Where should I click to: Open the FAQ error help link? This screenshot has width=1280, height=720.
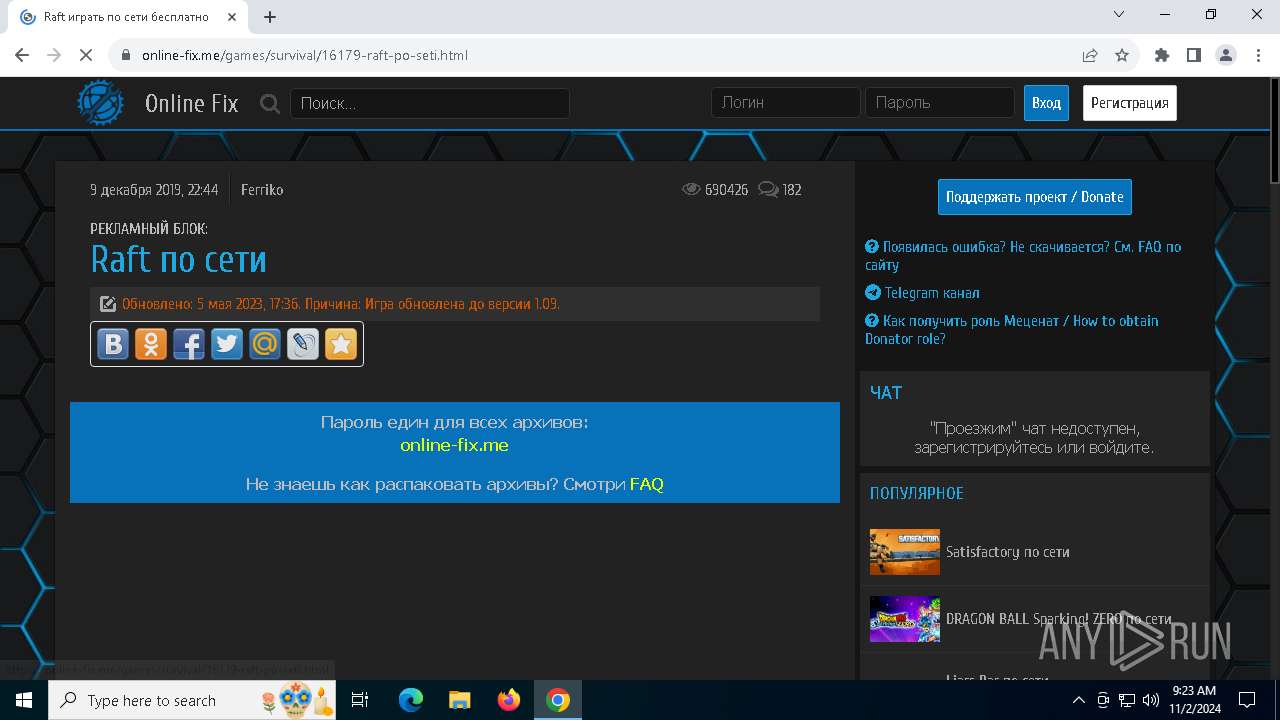coord(1023,256)
